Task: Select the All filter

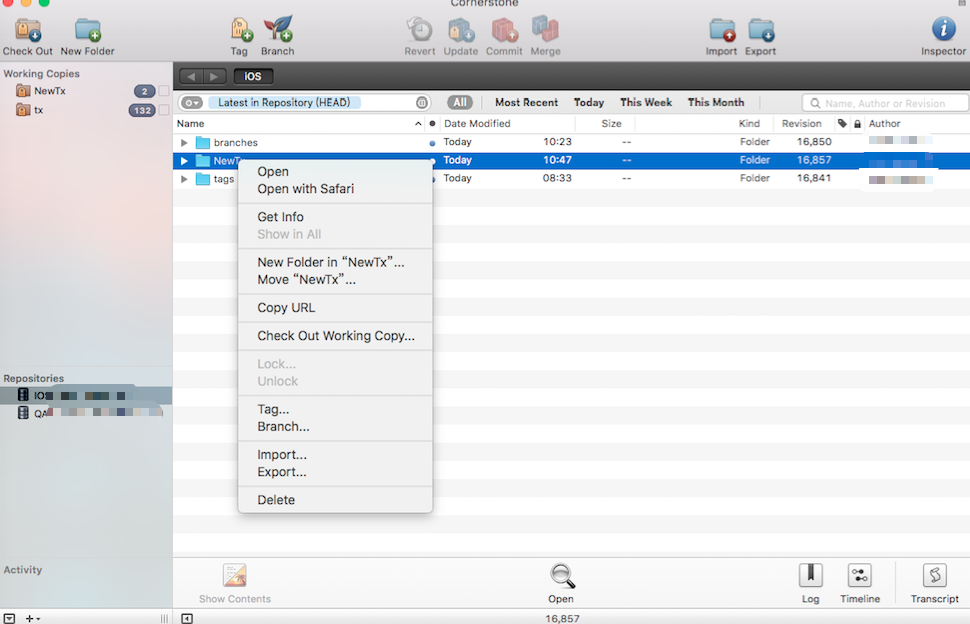Action: pyautogui.click(x=460, y=103)
